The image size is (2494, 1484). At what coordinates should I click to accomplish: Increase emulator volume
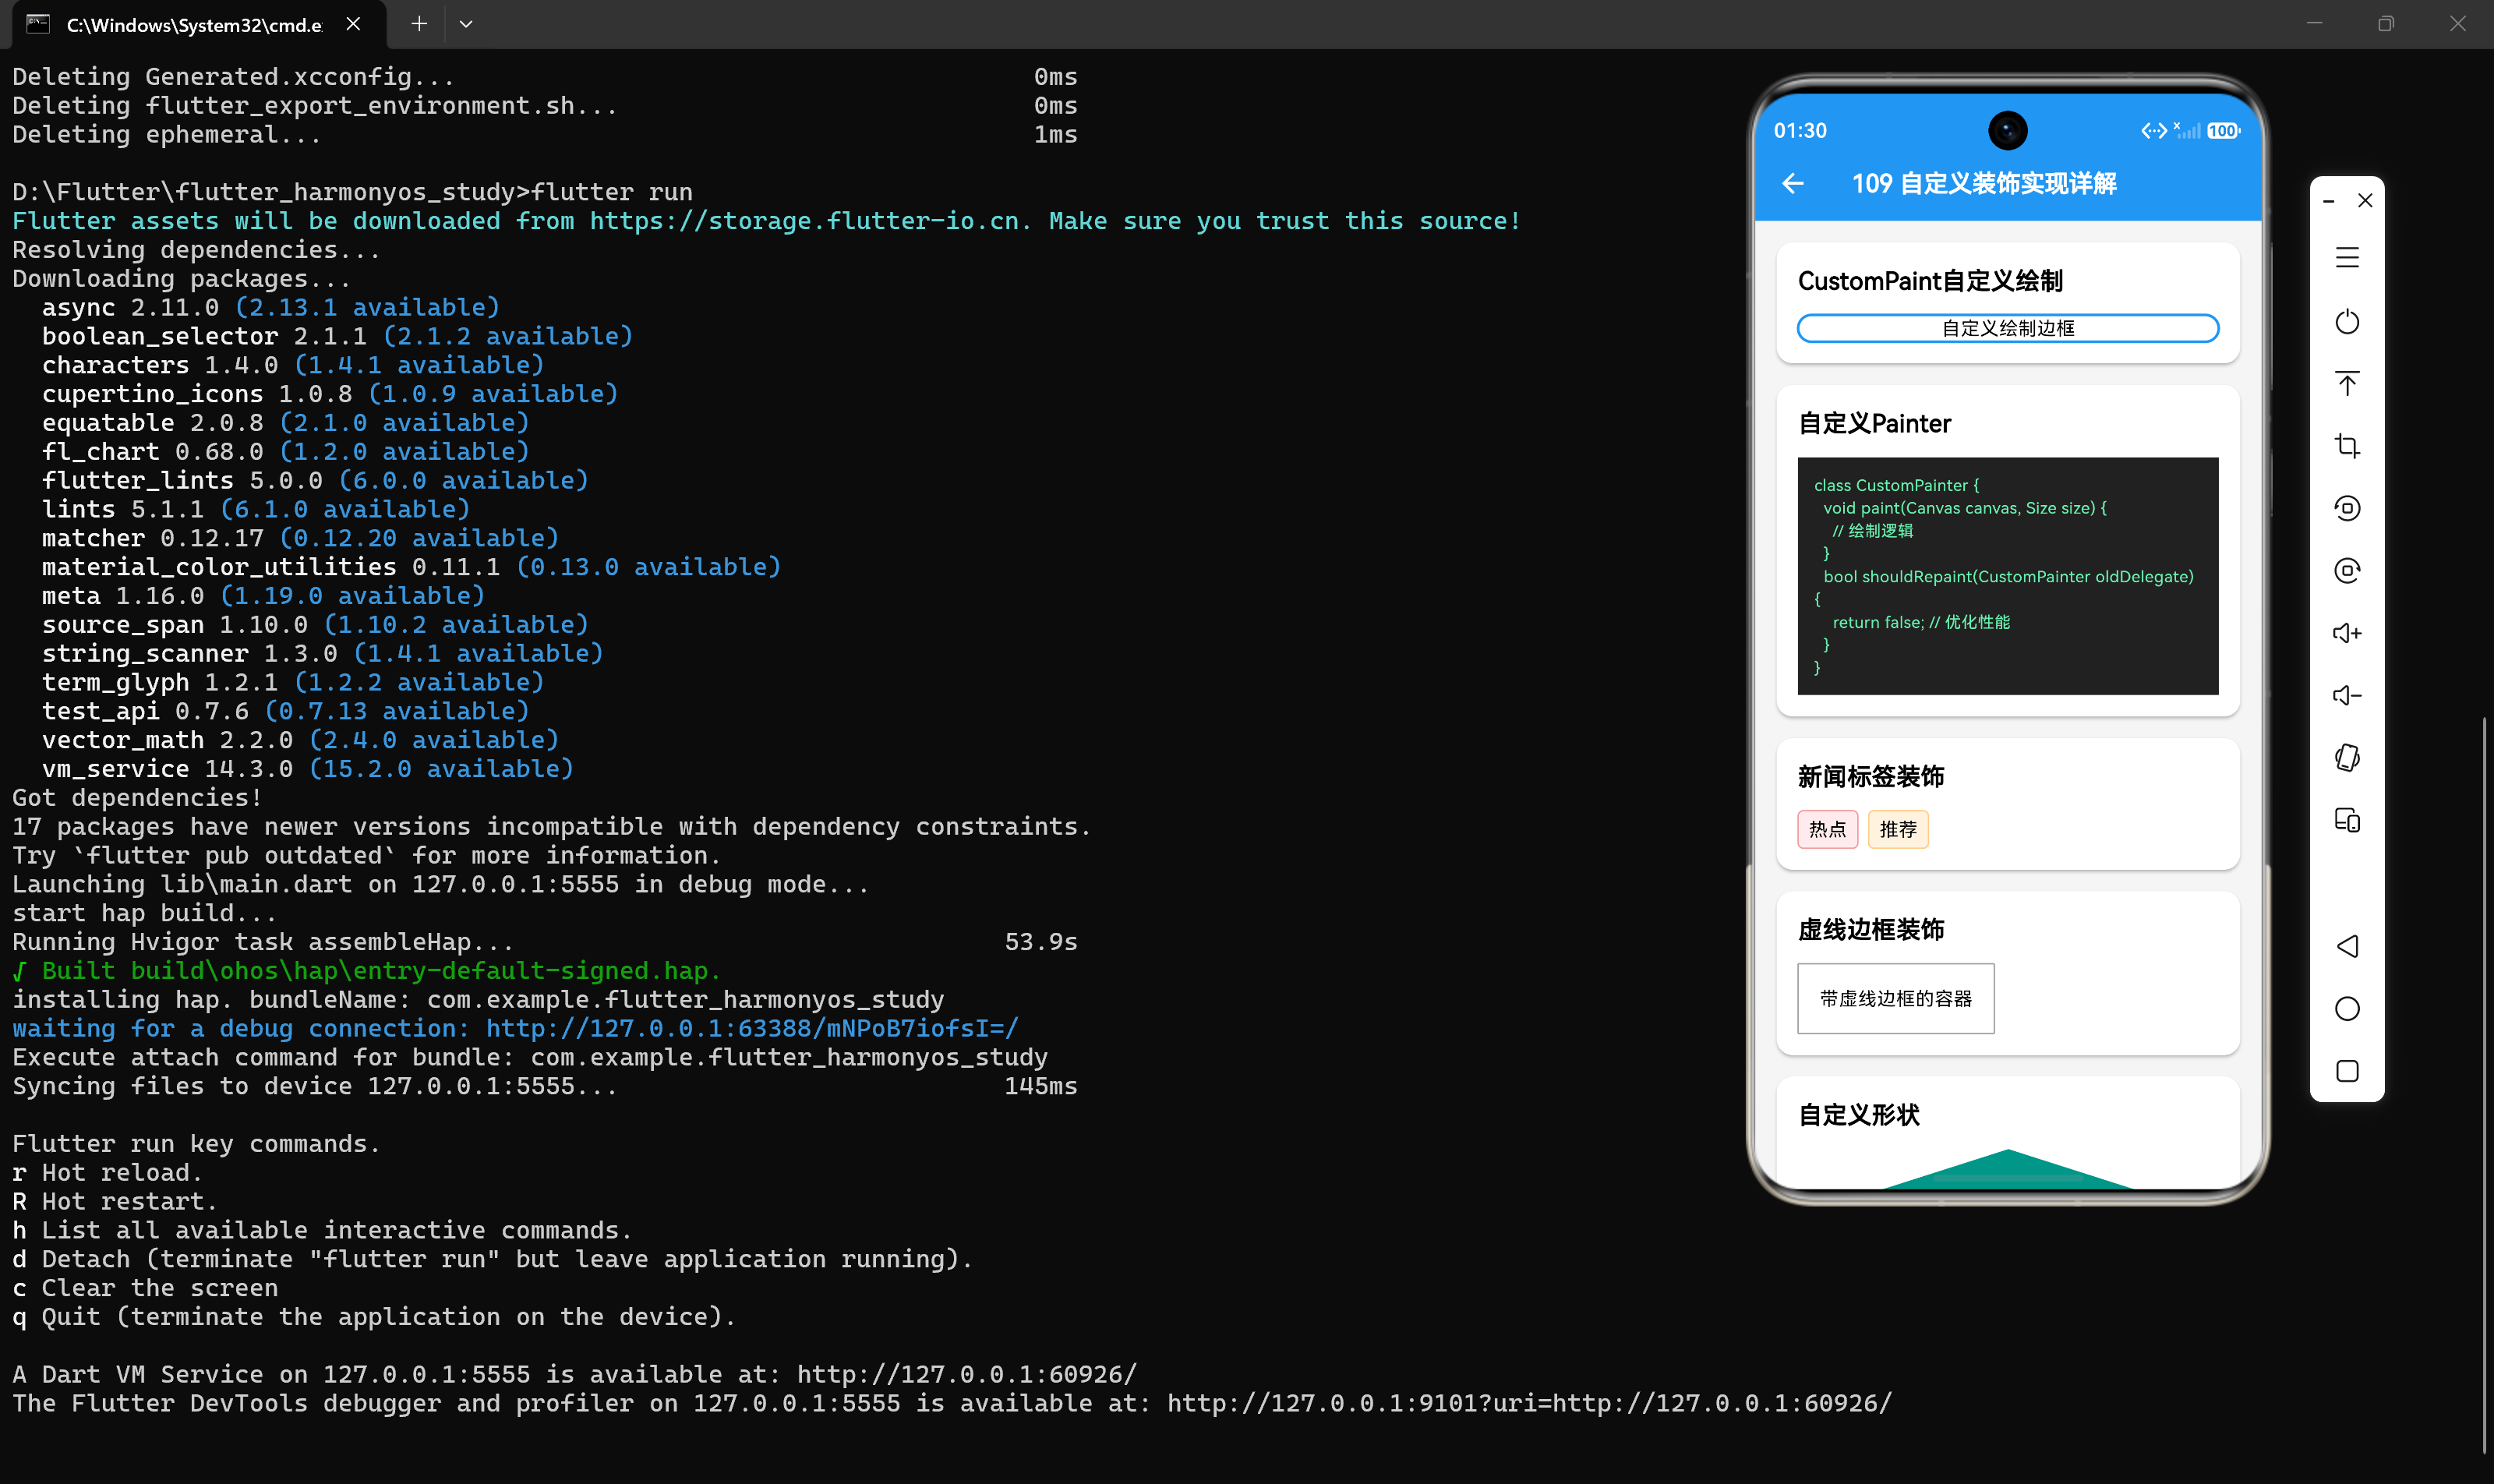click(2347, 633)
